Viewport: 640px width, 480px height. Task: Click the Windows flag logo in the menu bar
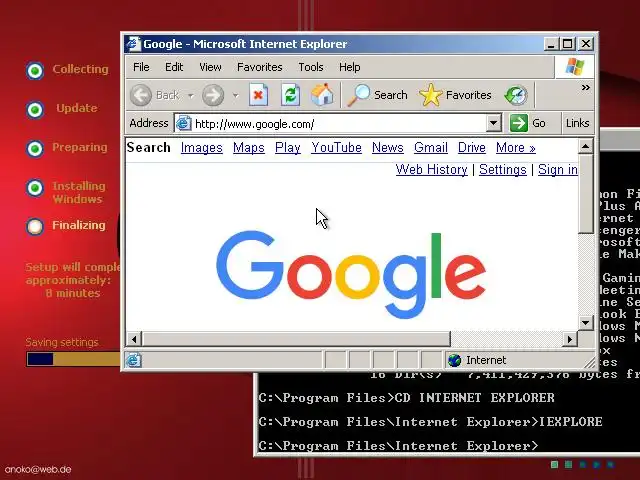tap(575, 67)
